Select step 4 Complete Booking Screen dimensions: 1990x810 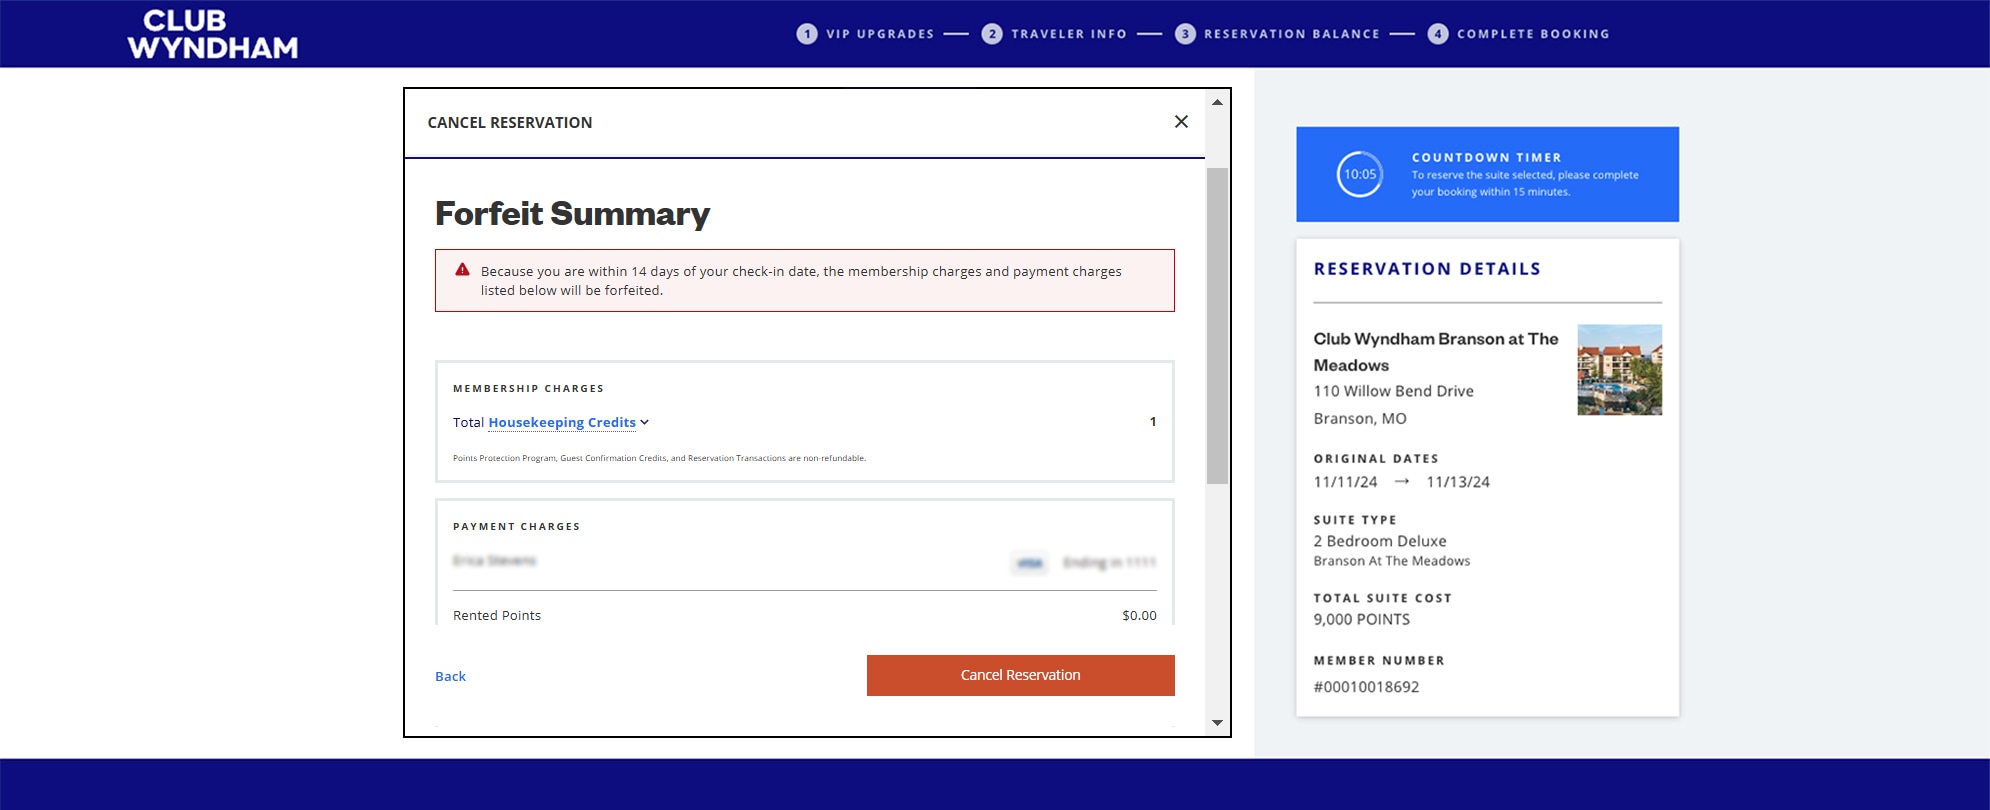[1518, 34]
